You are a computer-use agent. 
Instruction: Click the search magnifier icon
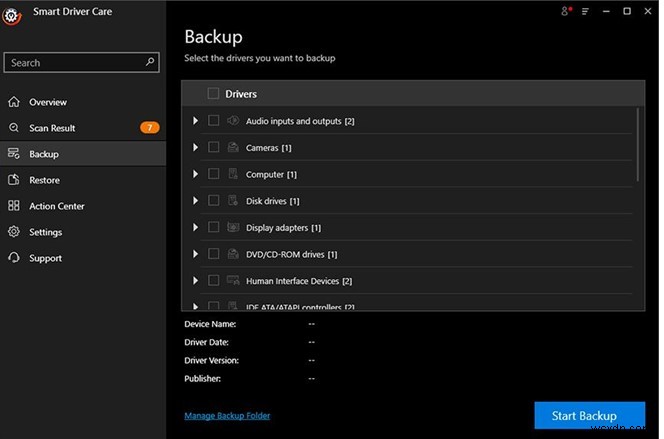point(150,62)
